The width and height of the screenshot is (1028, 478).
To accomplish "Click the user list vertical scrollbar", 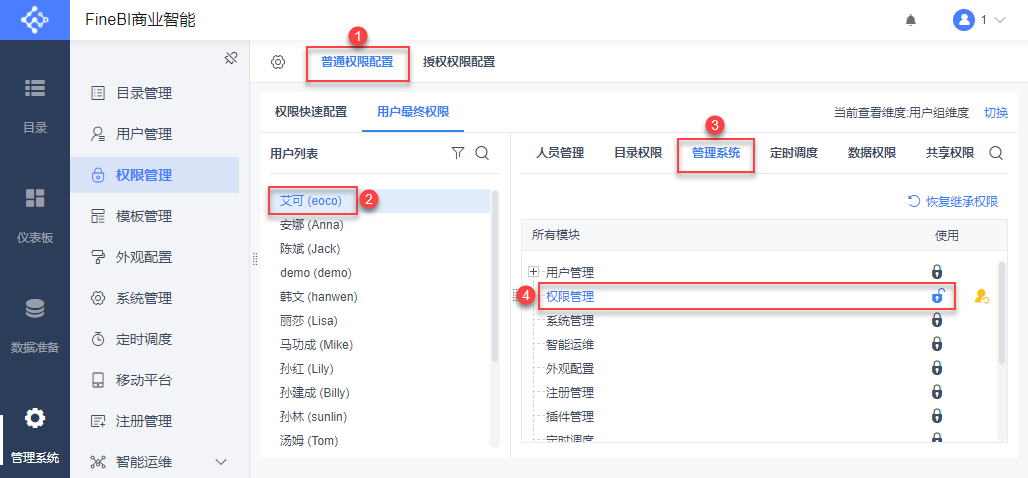I will tap(494, 280).
